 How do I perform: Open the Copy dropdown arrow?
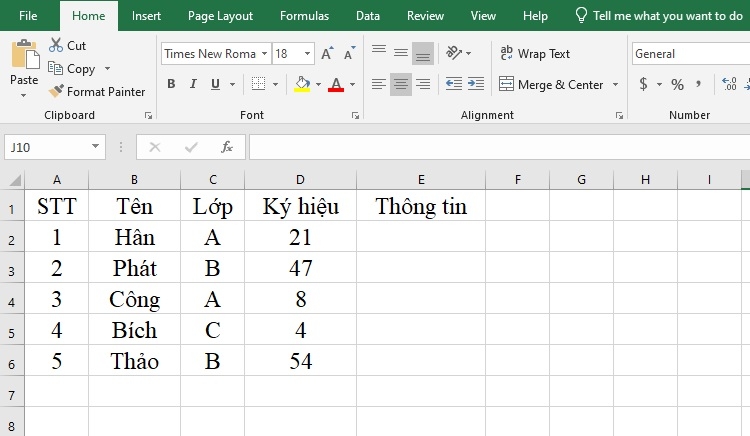pyautogui.click(x=107, y=69)
